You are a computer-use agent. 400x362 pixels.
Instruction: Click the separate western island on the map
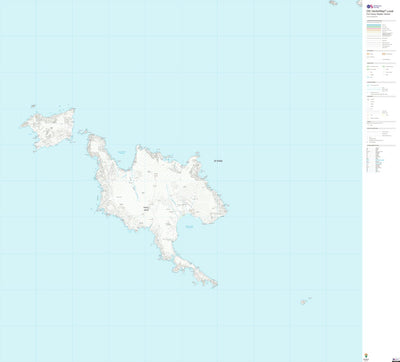(x=49, y=129)
